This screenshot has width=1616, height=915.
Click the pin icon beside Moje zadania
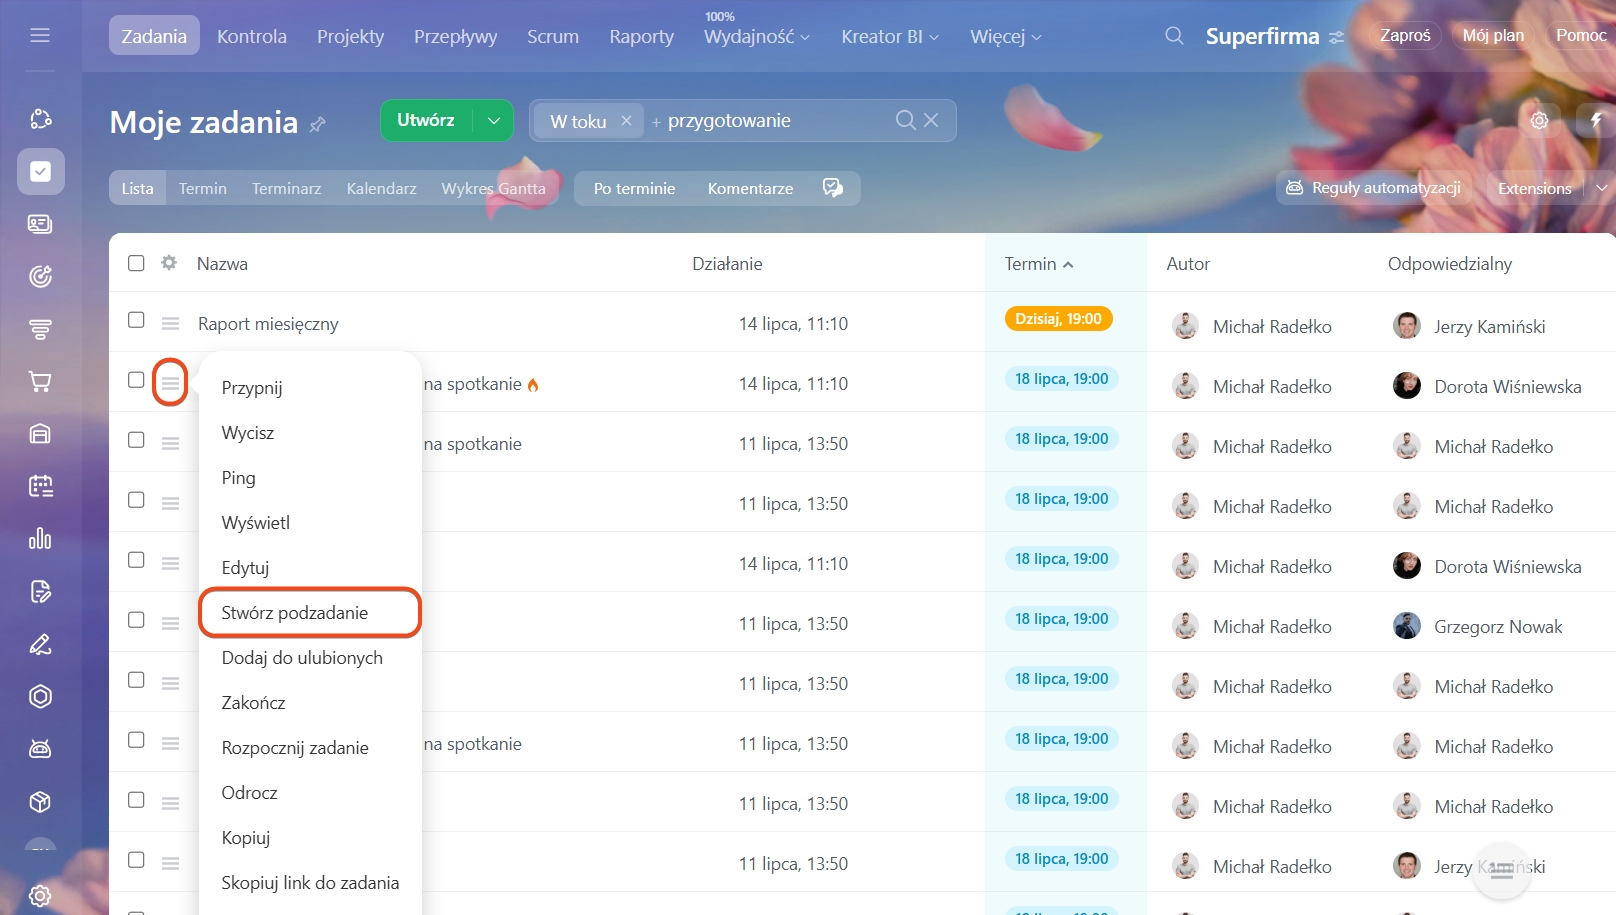(x=318, y=125)
